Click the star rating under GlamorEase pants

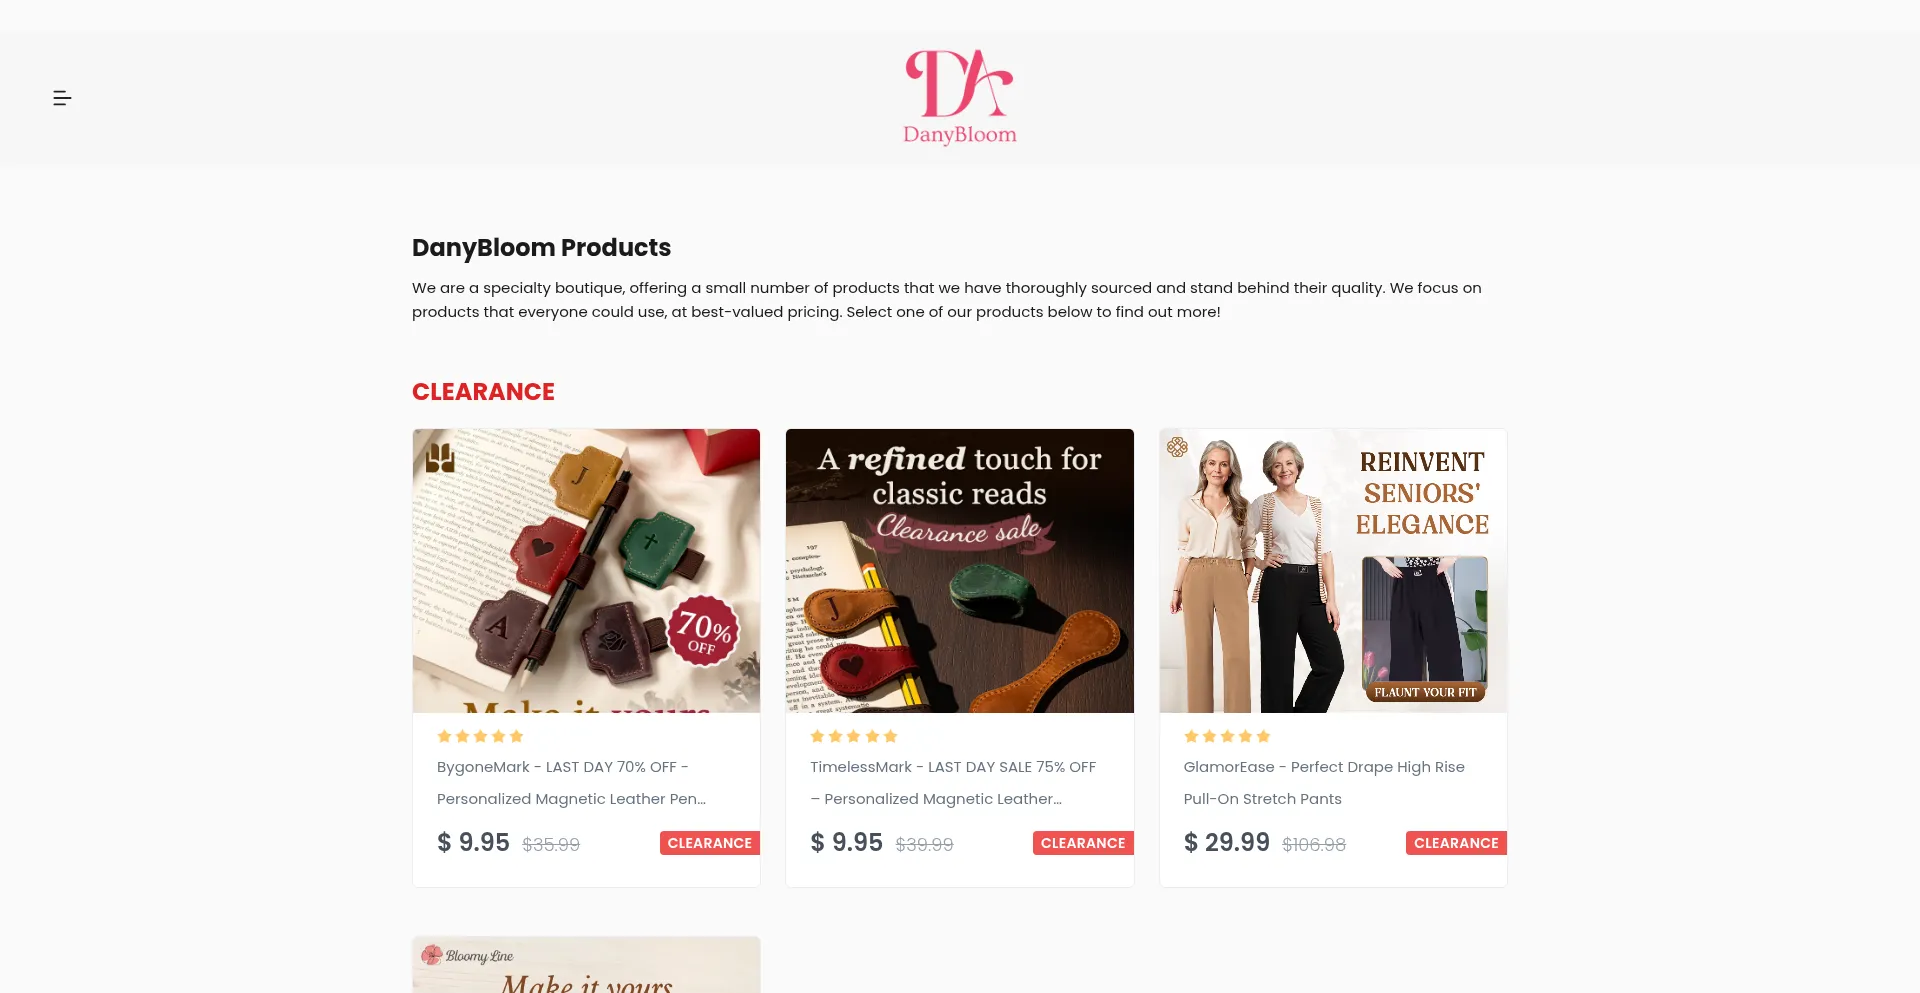[1227, 736]
